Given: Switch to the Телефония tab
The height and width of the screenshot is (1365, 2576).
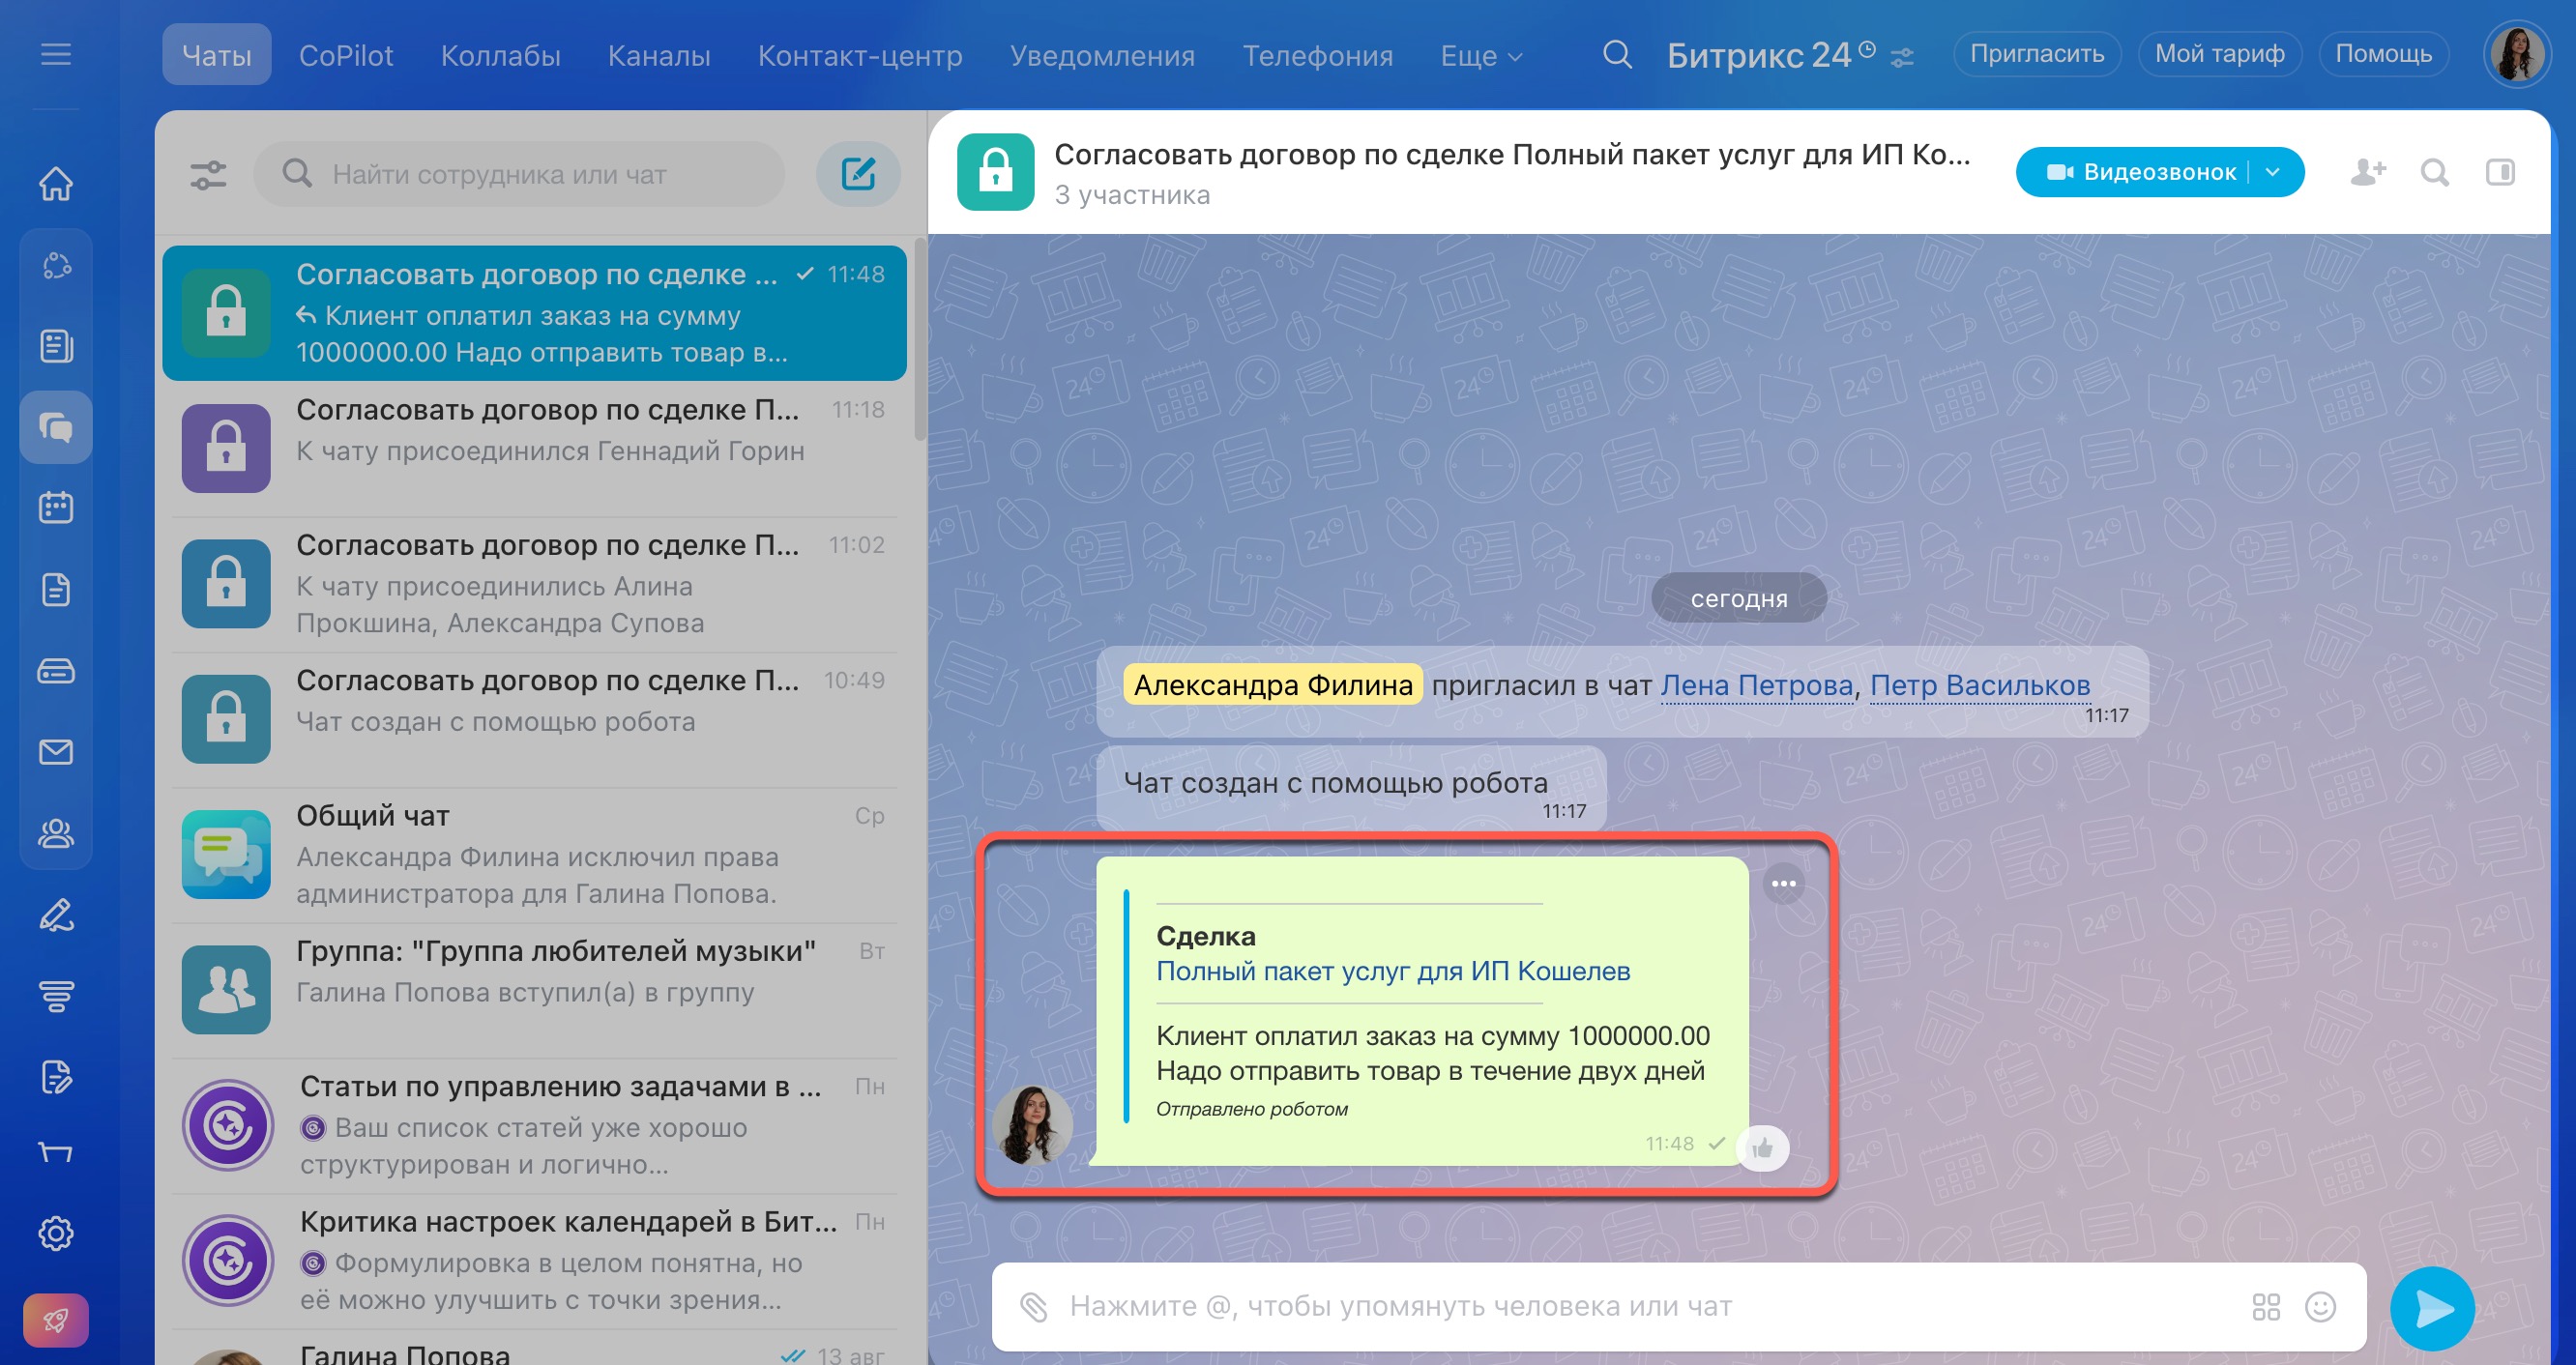Looking at the screenshot, I should (x=1317, y=55).
